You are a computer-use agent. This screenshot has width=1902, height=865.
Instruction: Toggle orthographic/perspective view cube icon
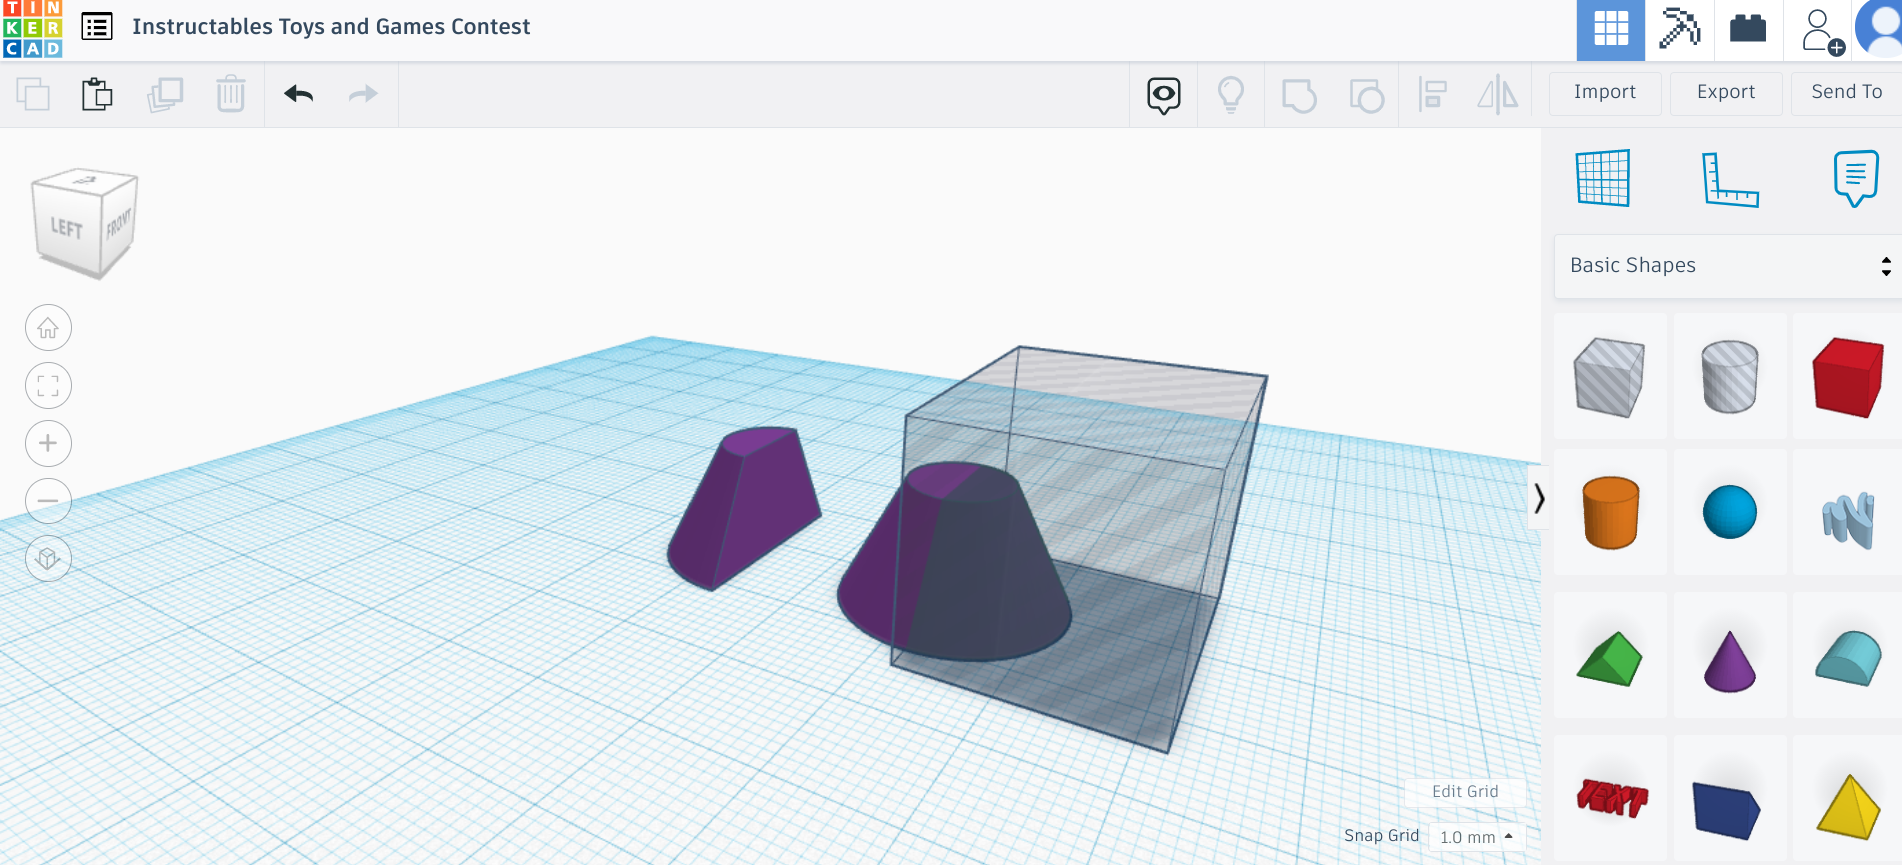[x=48, y=558]
